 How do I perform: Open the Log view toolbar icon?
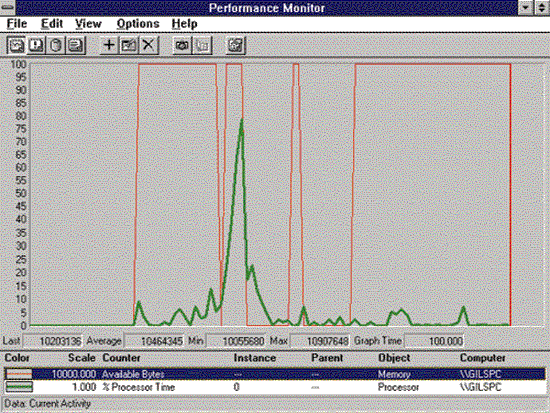56,45
